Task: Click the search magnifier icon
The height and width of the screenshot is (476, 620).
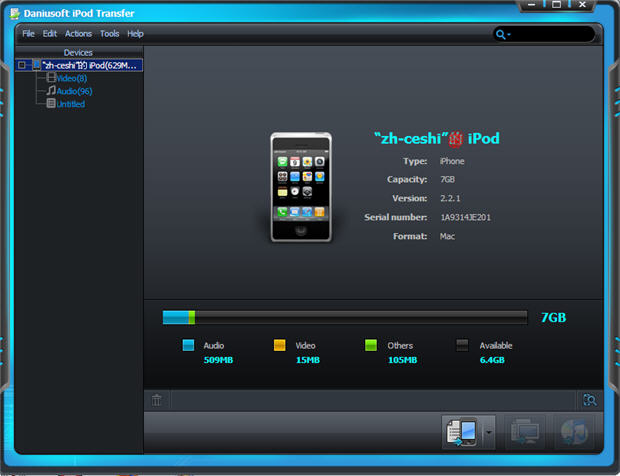Action: pos(501,34)
